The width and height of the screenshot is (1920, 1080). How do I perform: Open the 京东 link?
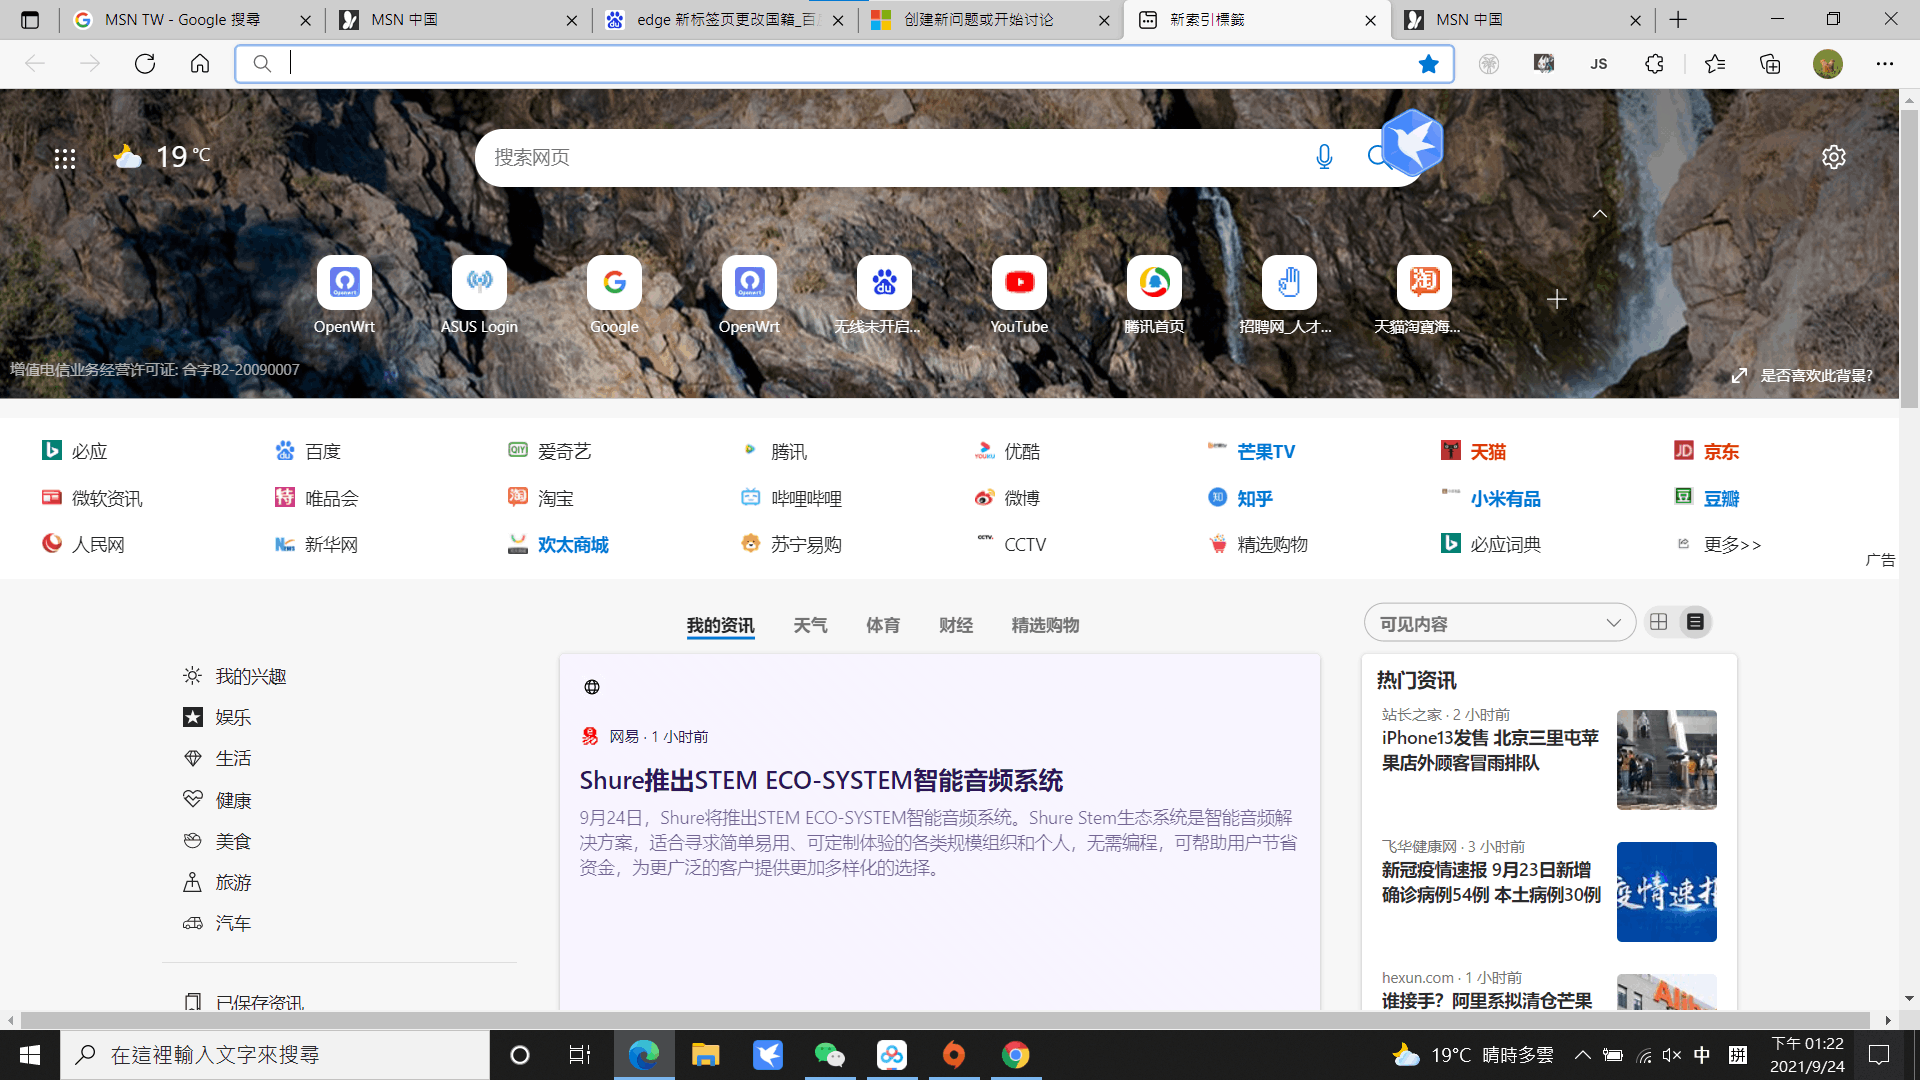(1721, 452)
